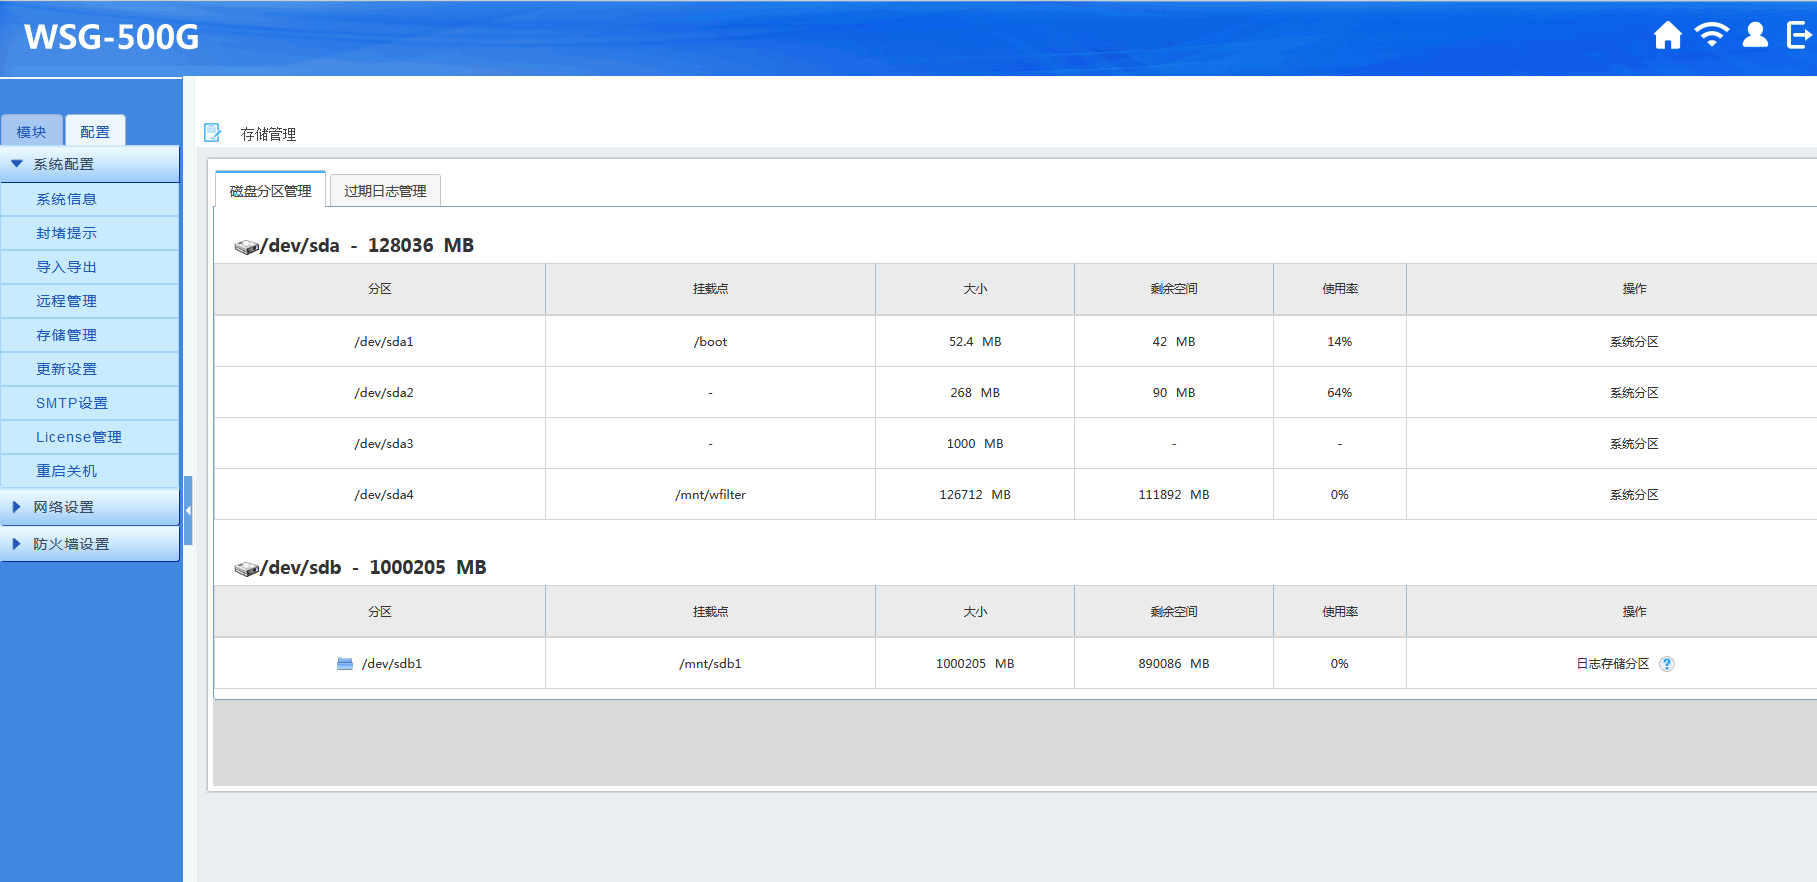1817x882 pixels.
Task: Expand the 网络设置 section
Action: (x=63, y=507)
